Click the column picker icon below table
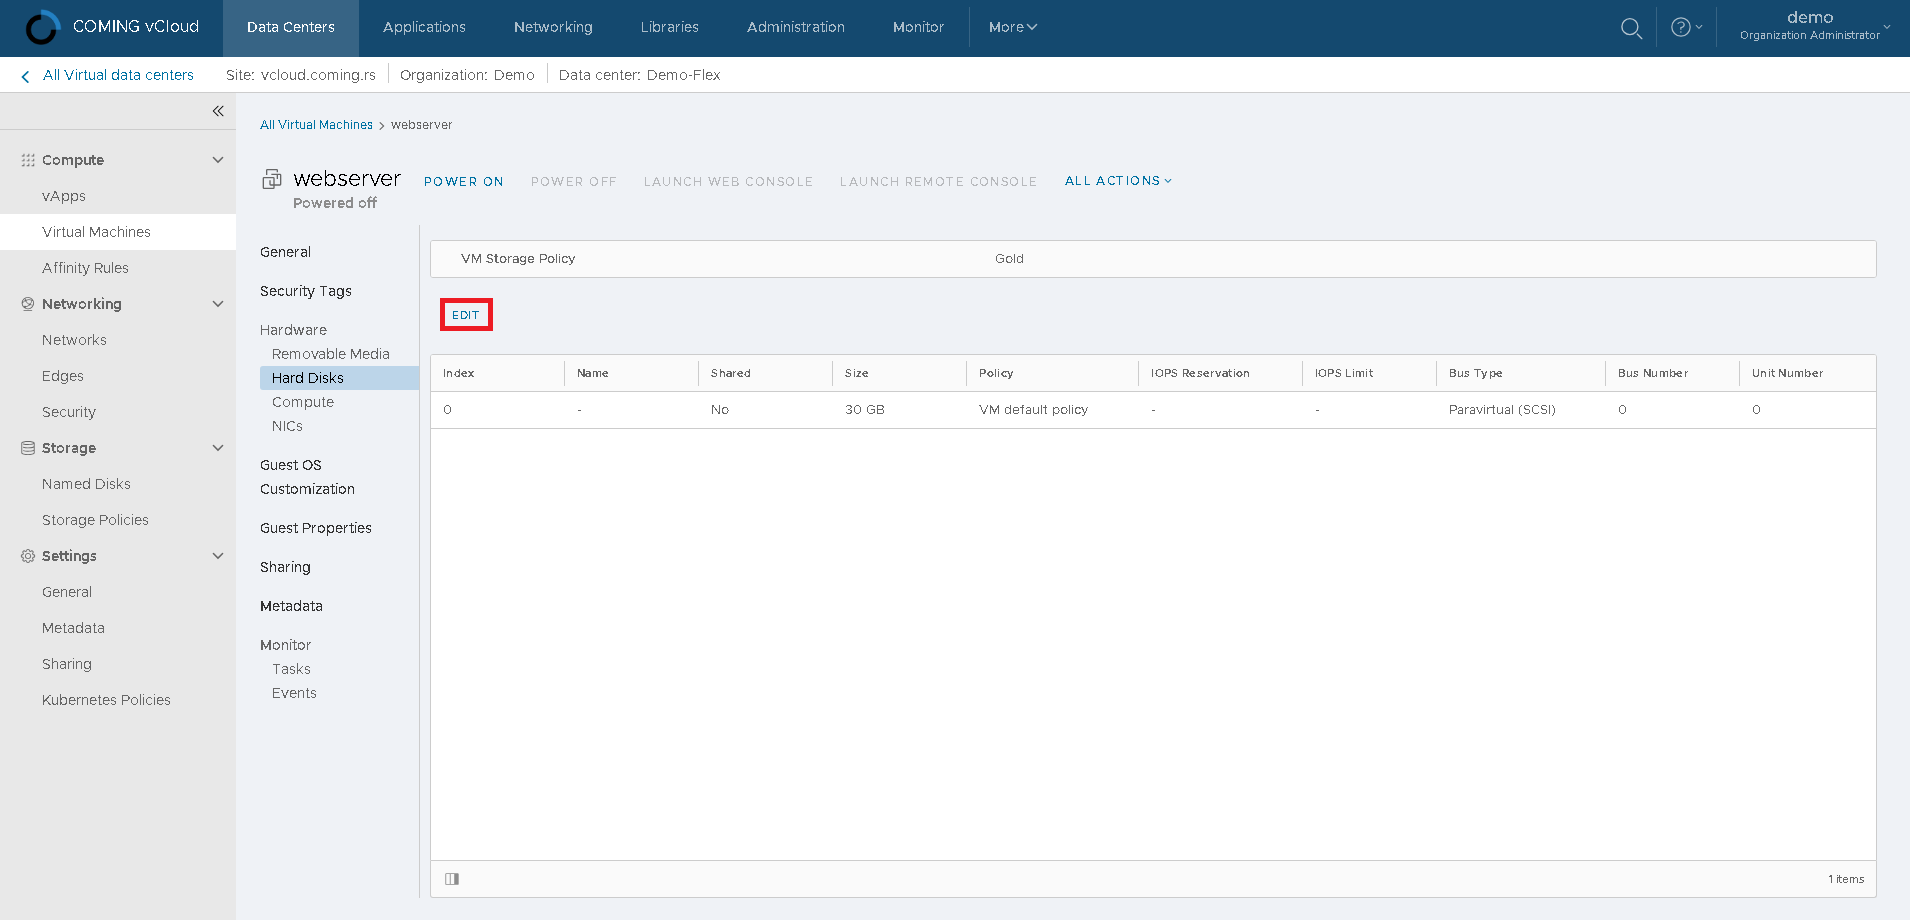The height and width of the screenshot is (920, 1910). pos(452,879)
